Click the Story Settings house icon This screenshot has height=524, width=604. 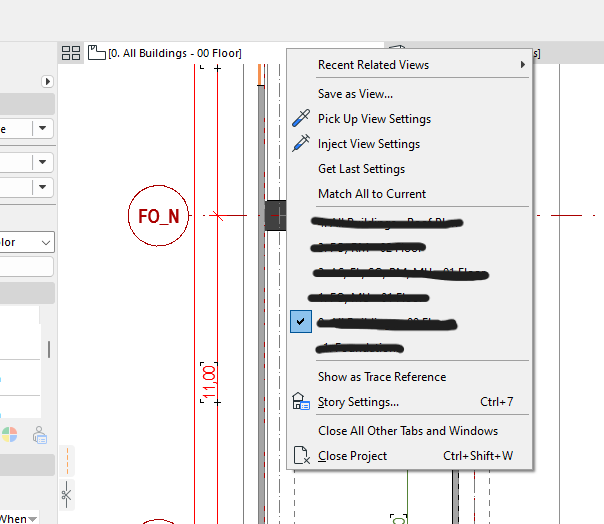click(x=301, y=401)
